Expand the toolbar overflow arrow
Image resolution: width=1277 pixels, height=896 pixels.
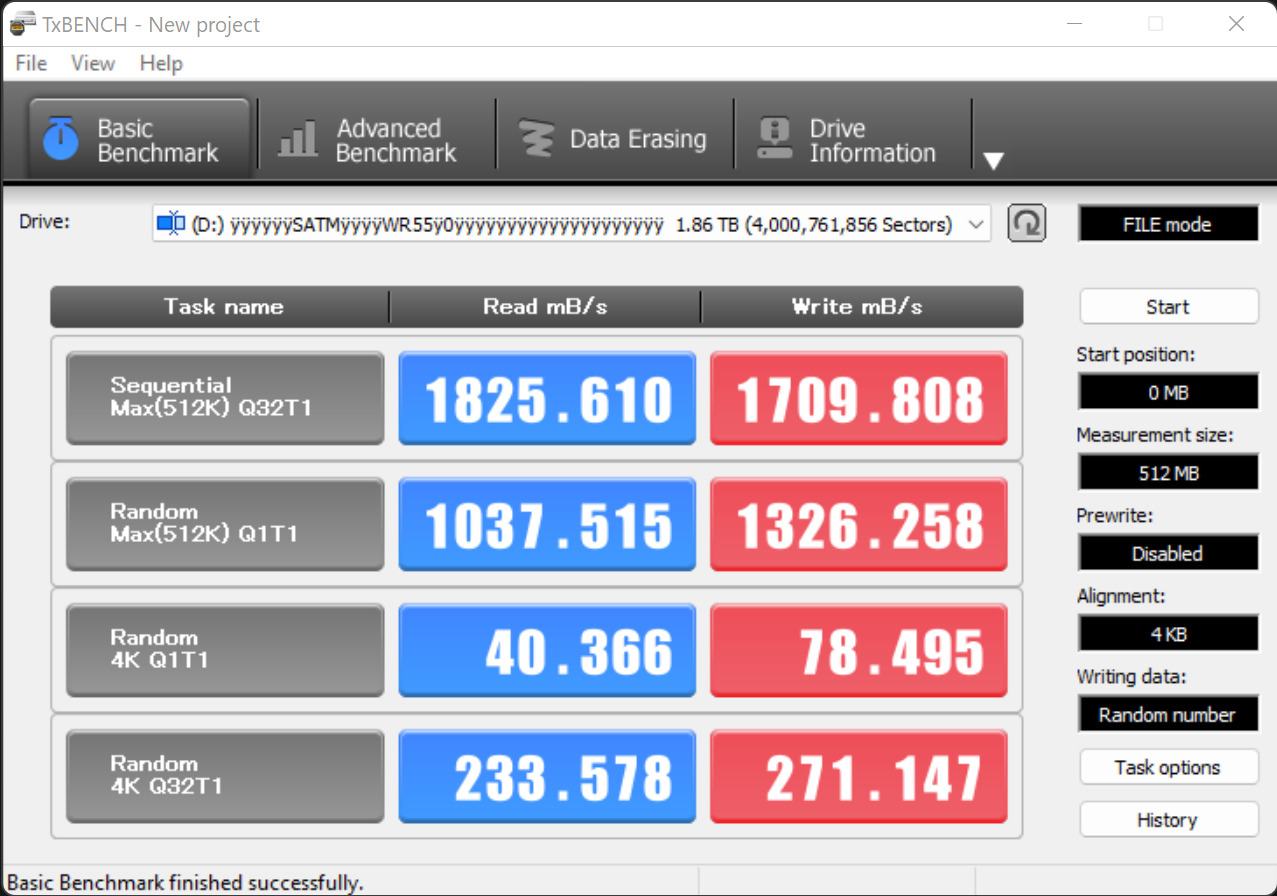pos(993,161)
